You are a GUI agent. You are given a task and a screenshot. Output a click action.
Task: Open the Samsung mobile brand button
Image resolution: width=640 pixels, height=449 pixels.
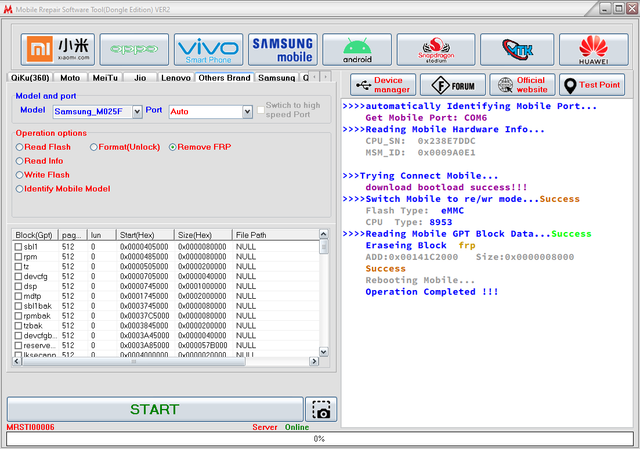[282, 49]
